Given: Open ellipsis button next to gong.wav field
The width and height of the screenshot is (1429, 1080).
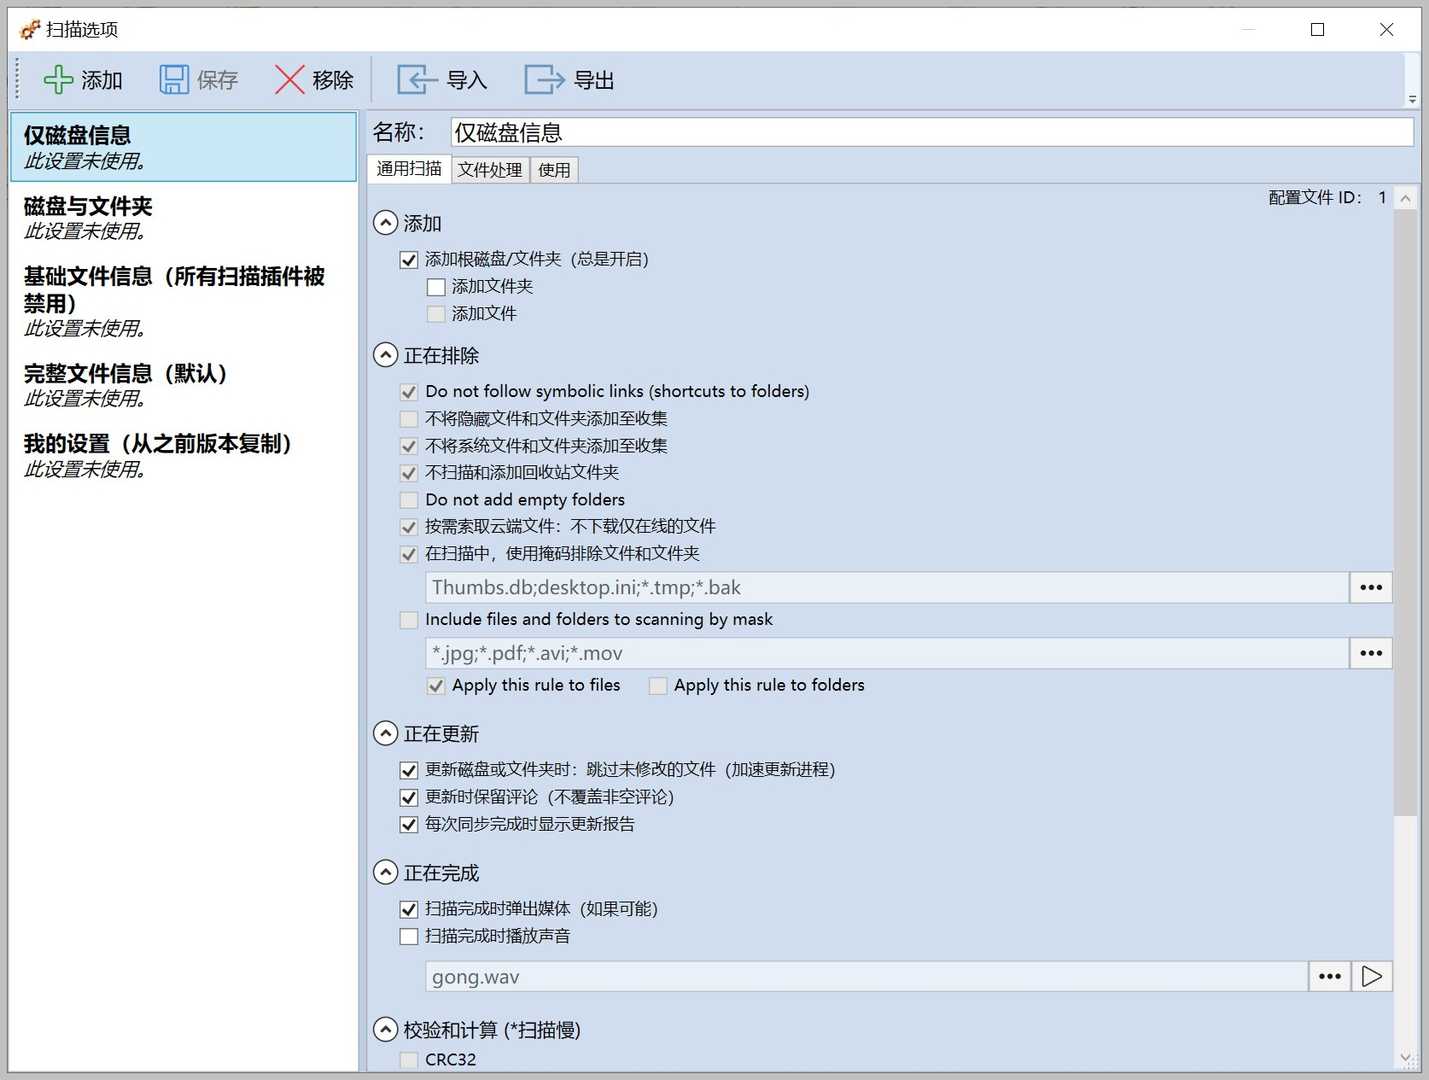Looking at the screenshot, I should [x=1330, y=976].
